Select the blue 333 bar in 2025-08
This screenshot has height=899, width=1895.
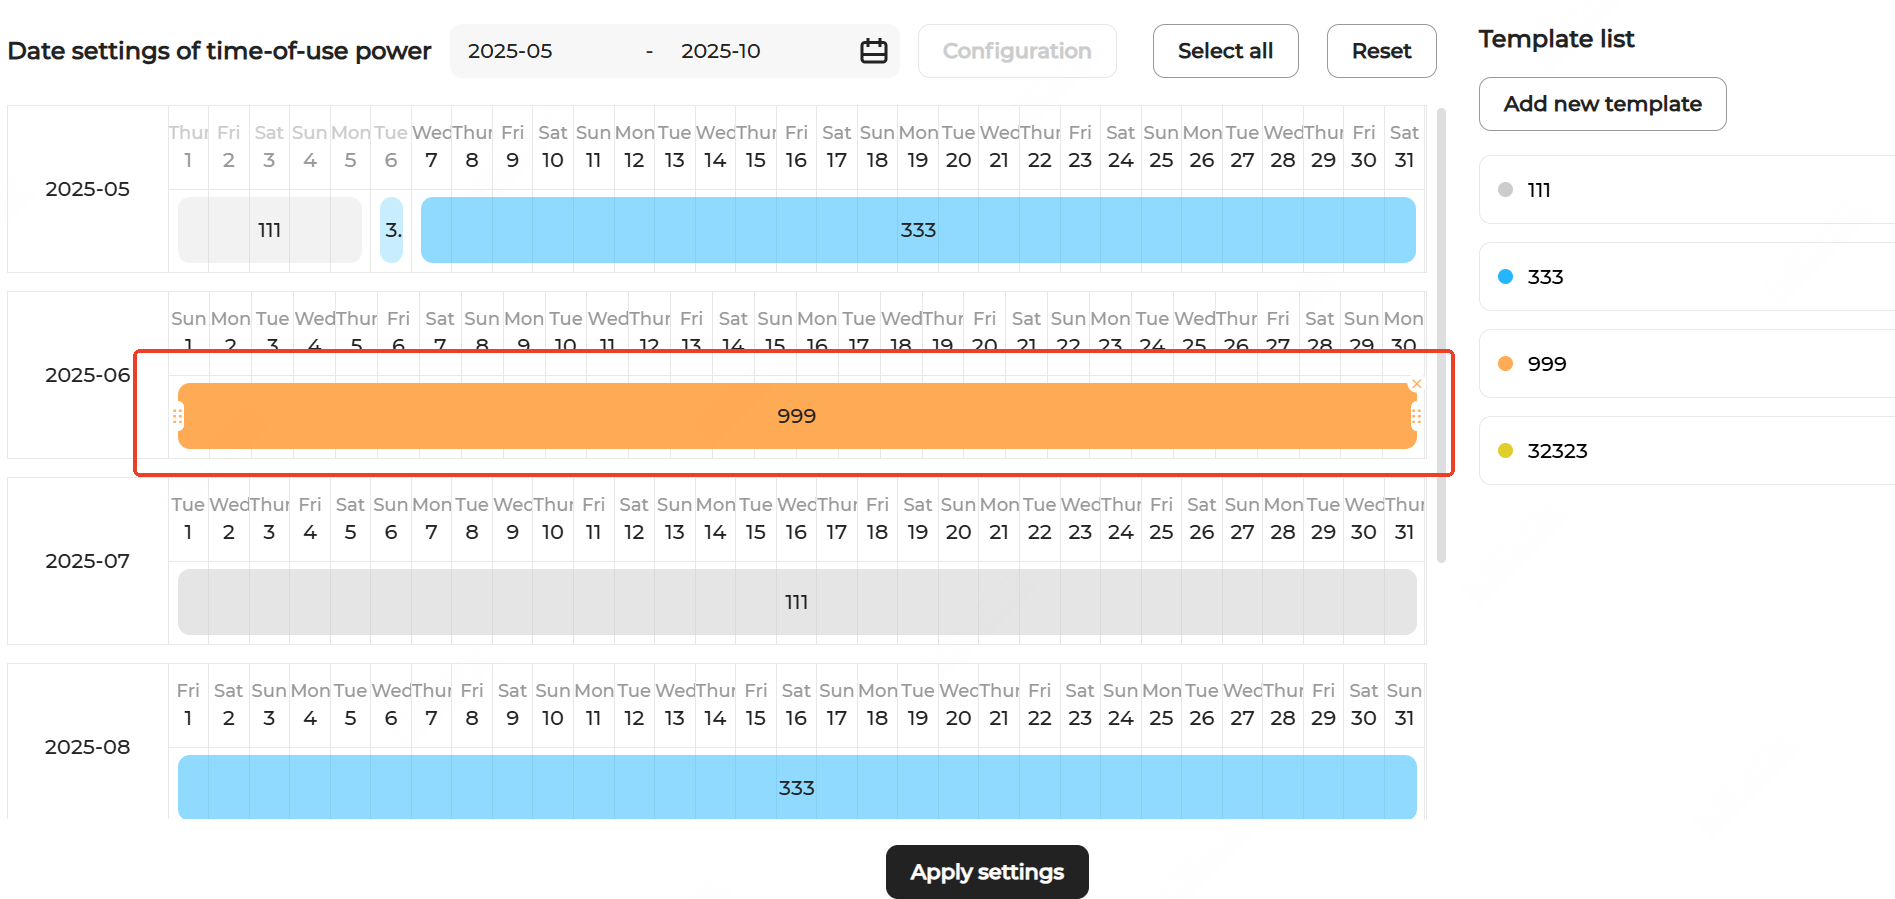pyautogui.click(x=796, y=788)
